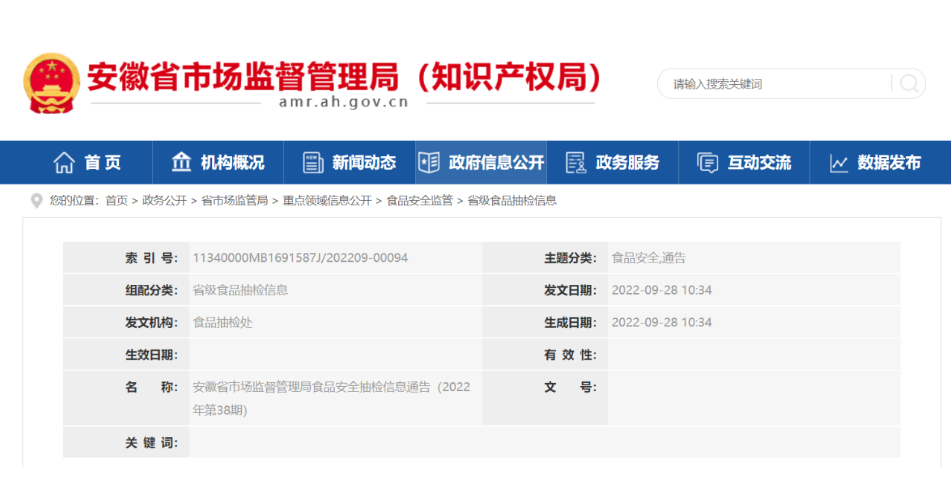Click the interaction chat bubble icon
951x503 pixels.
click(x=707, y=163)
